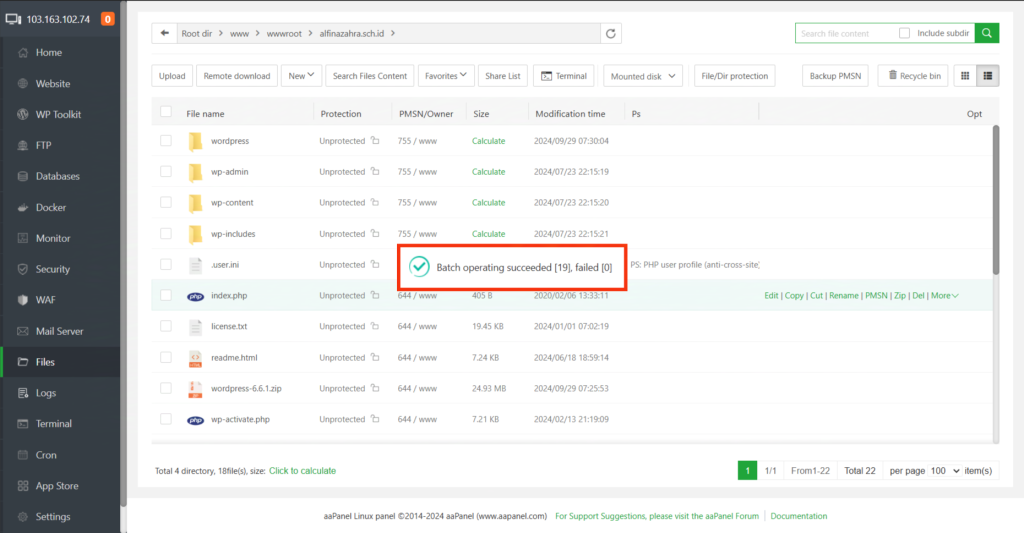Open Databases in the sidebar
1024x533 pixels.
(57, 176)
